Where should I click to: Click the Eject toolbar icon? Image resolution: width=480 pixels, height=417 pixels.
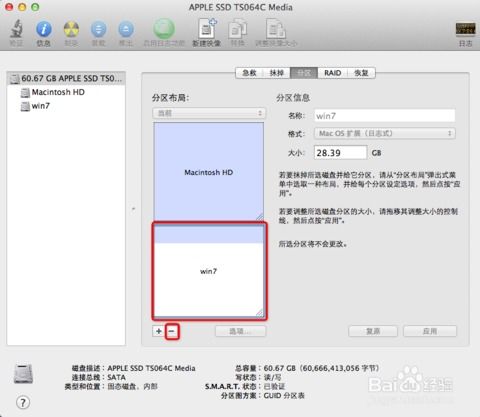coord(126,29)
